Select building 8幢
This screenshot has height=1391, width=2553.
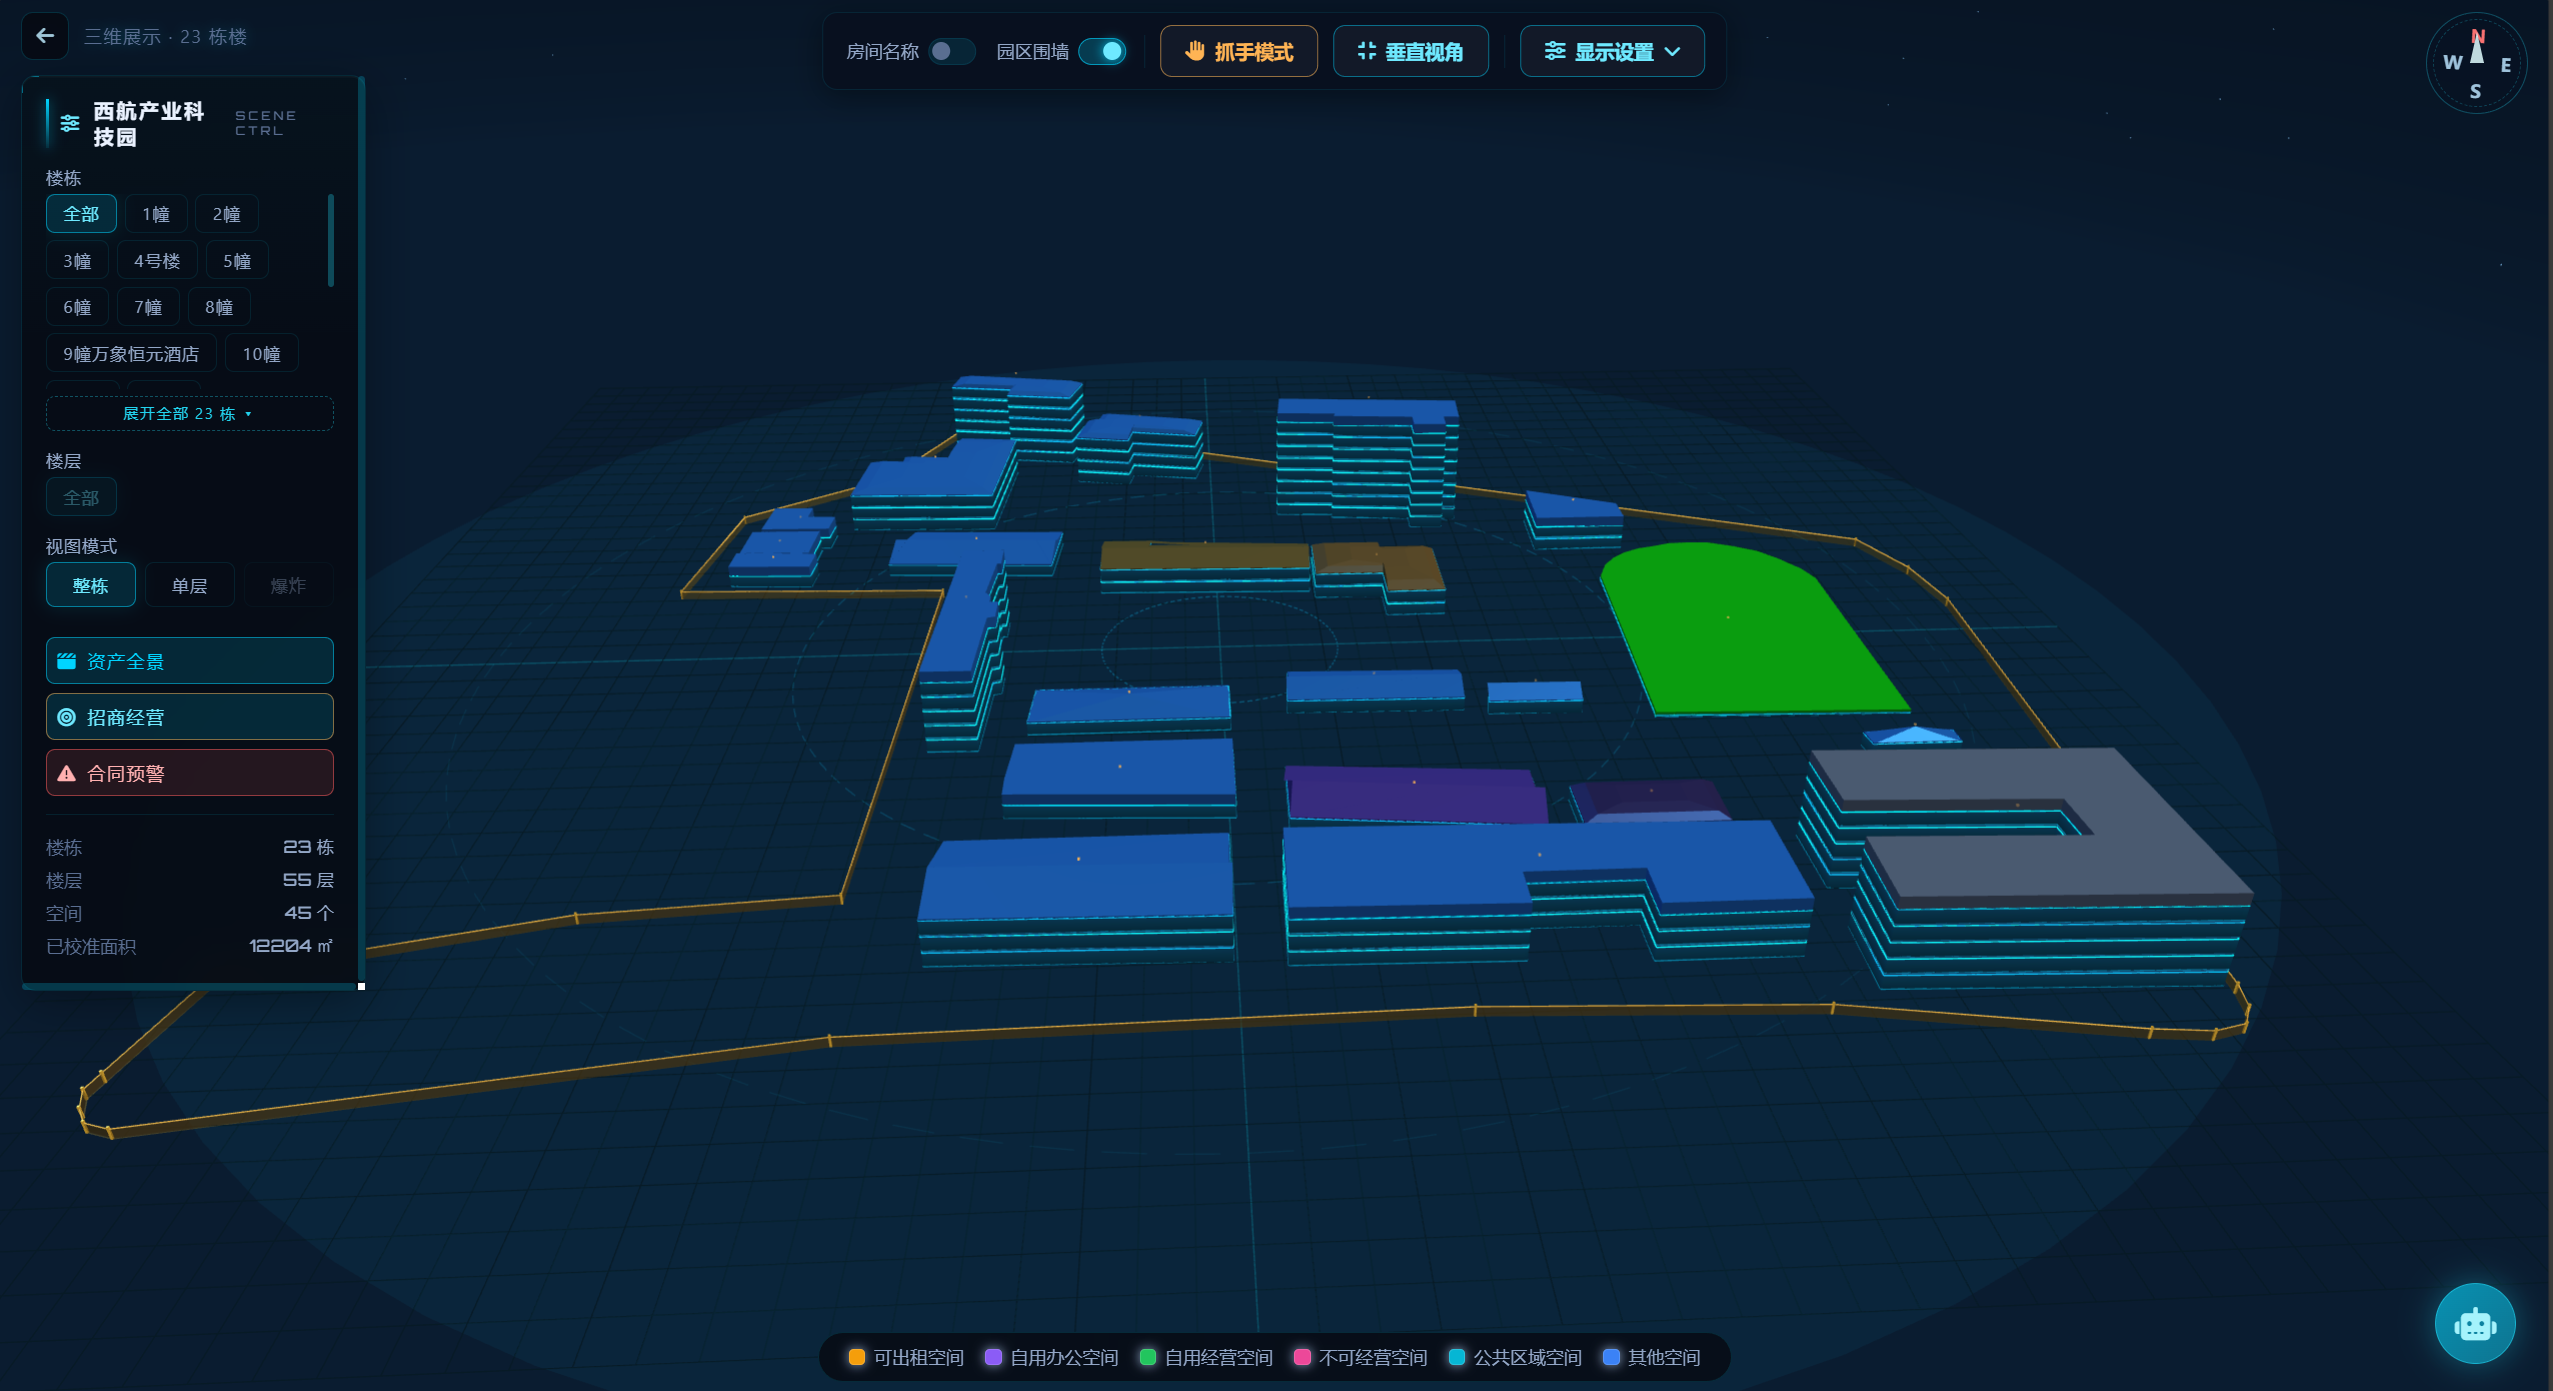pyautogui.click(x=219, y=307)
